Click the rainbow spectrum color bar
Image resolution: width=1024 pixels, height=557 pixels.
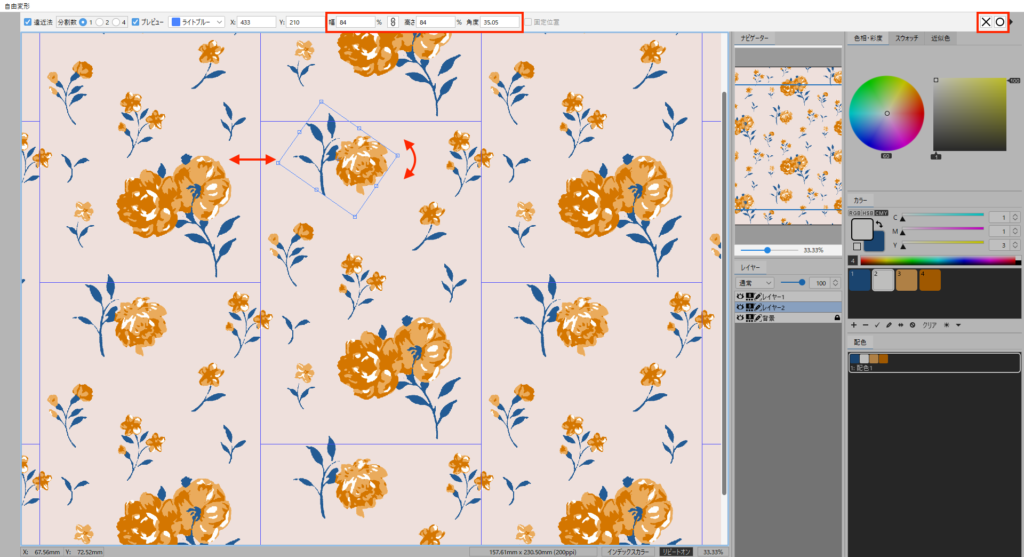click(940, 261)
